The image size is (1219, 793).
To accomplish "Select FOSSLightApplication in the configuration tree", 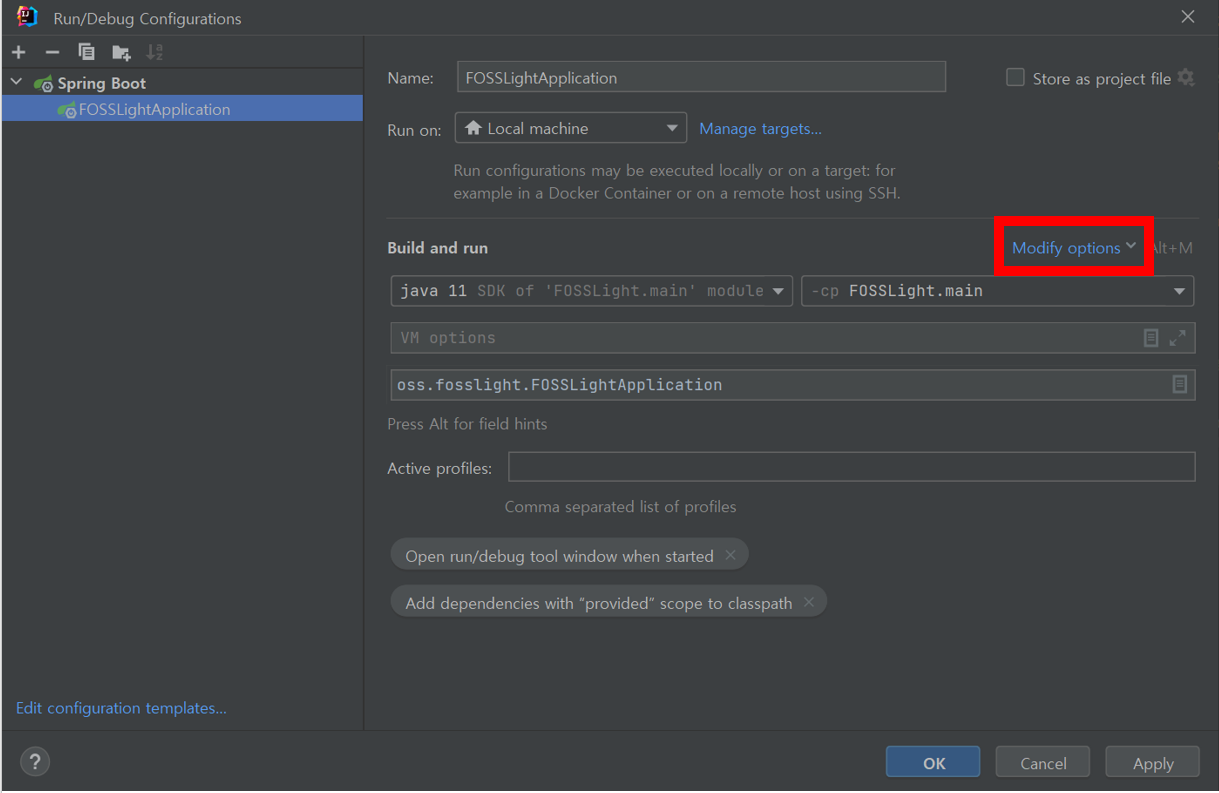I will (182, 109).
